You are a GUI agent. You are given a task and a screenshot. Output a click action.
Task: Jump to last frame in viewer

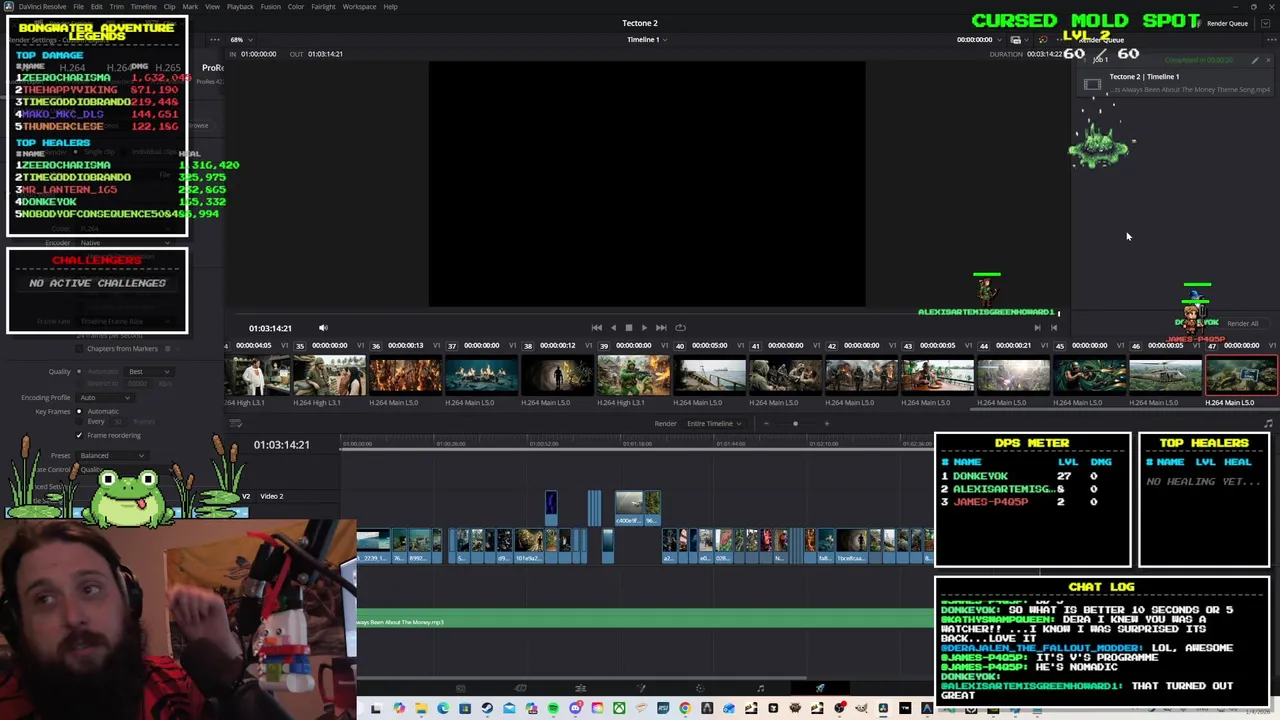click(661, 327)
